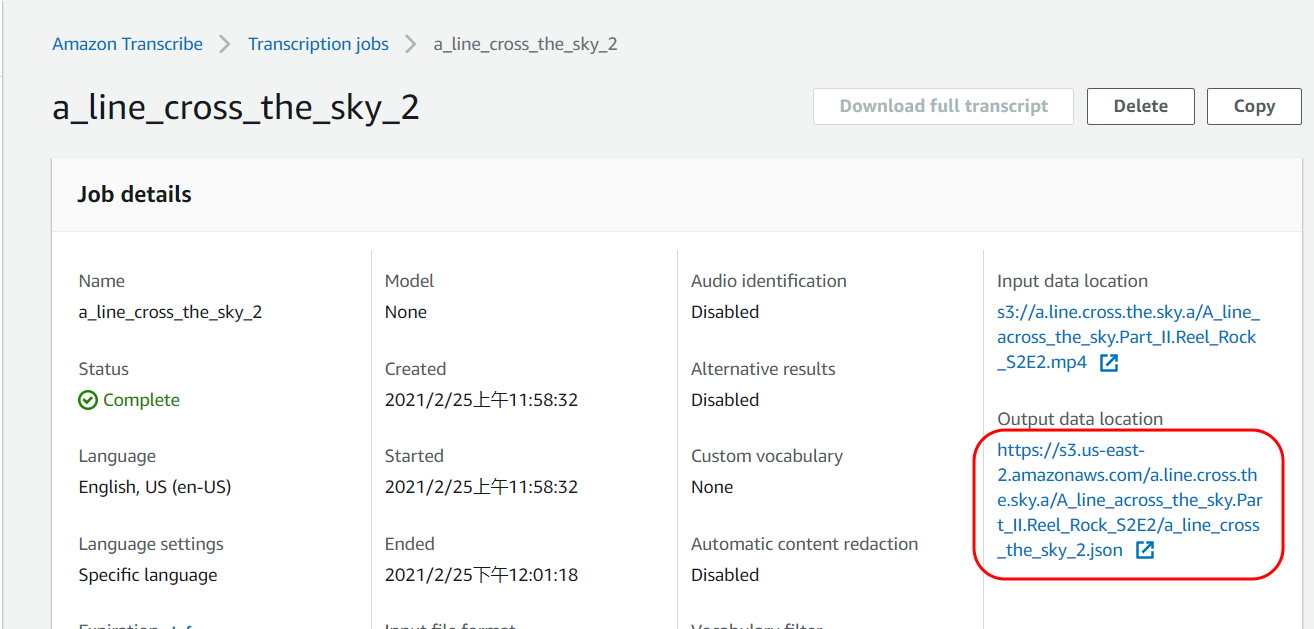Image resolution: width=1314 pixels, height=629 pixels.
Task: Click chevron separator after Amazon Transcribe breadcrumb
Action: (x=225, y=44)
